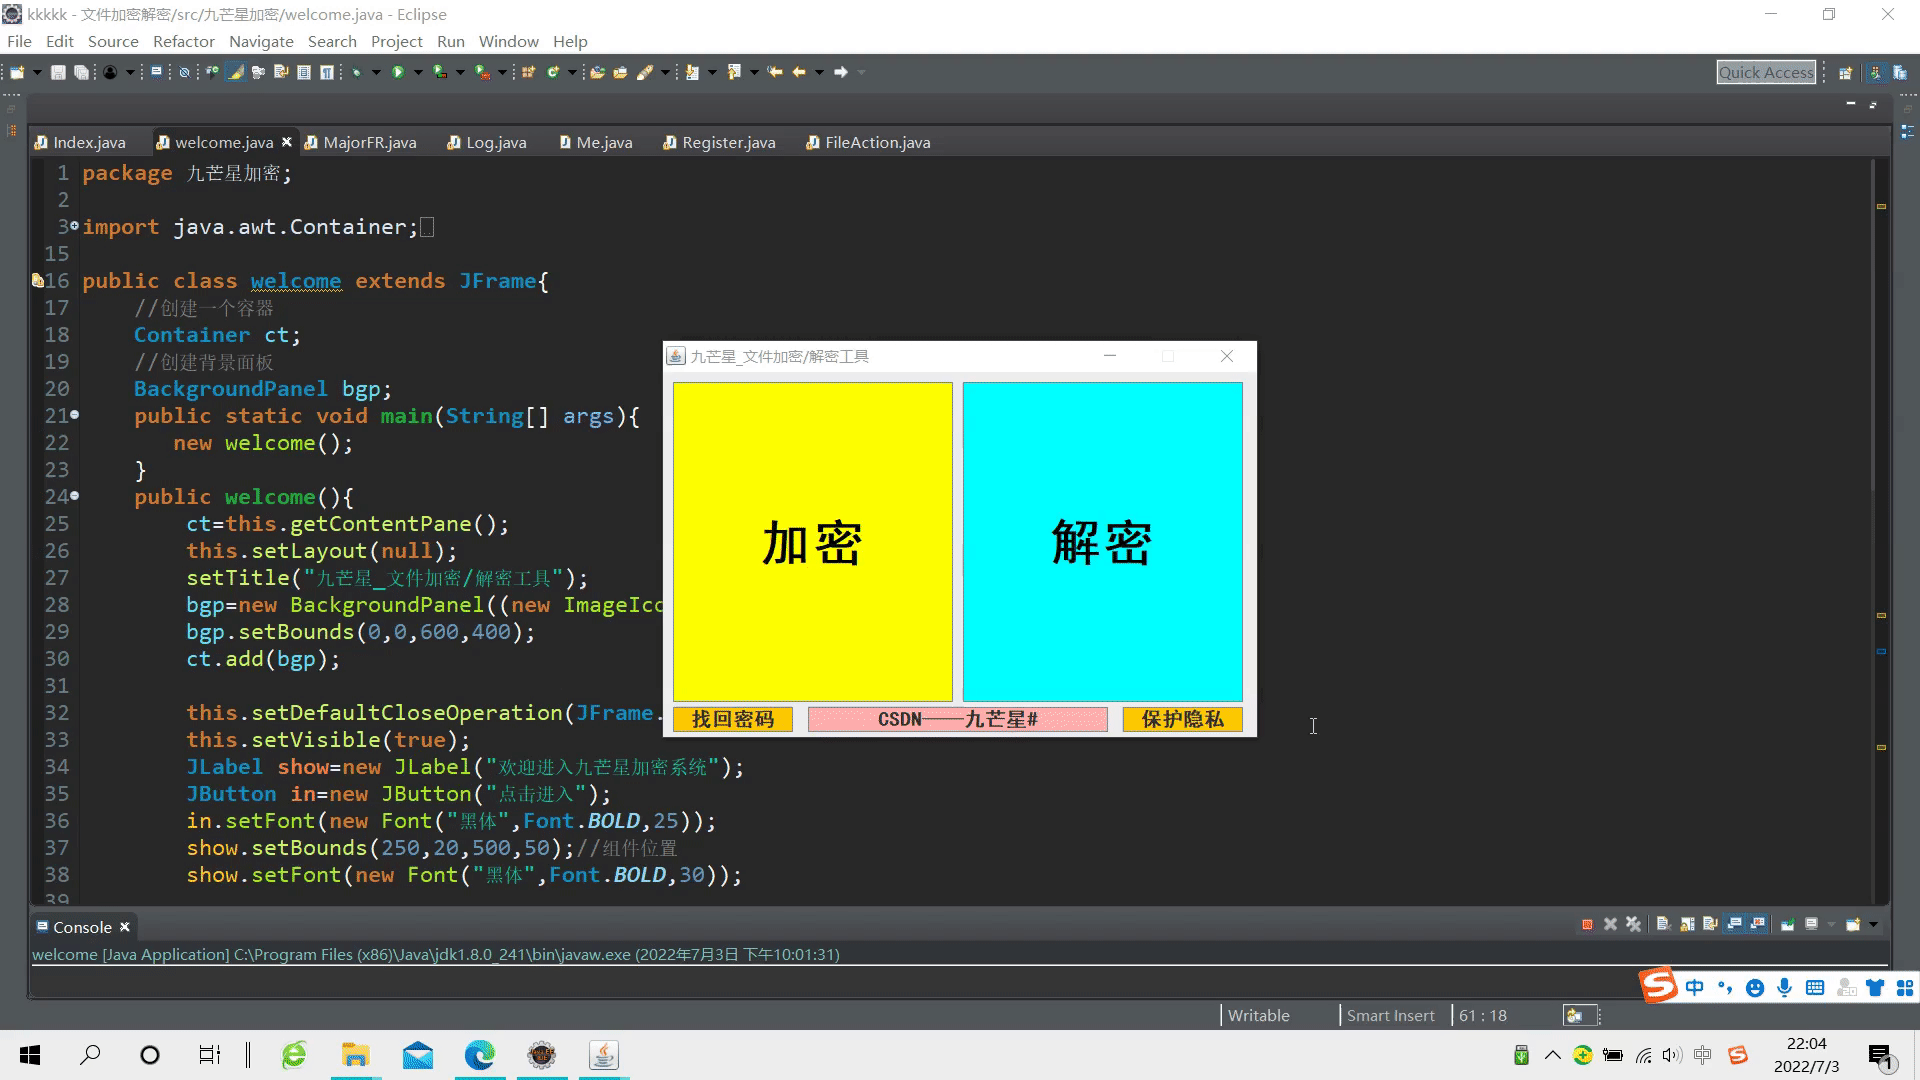The image size is (1920, 1080).
Task: Open the New wizard dropdown arrow
Action: click(x=37, y=72)
